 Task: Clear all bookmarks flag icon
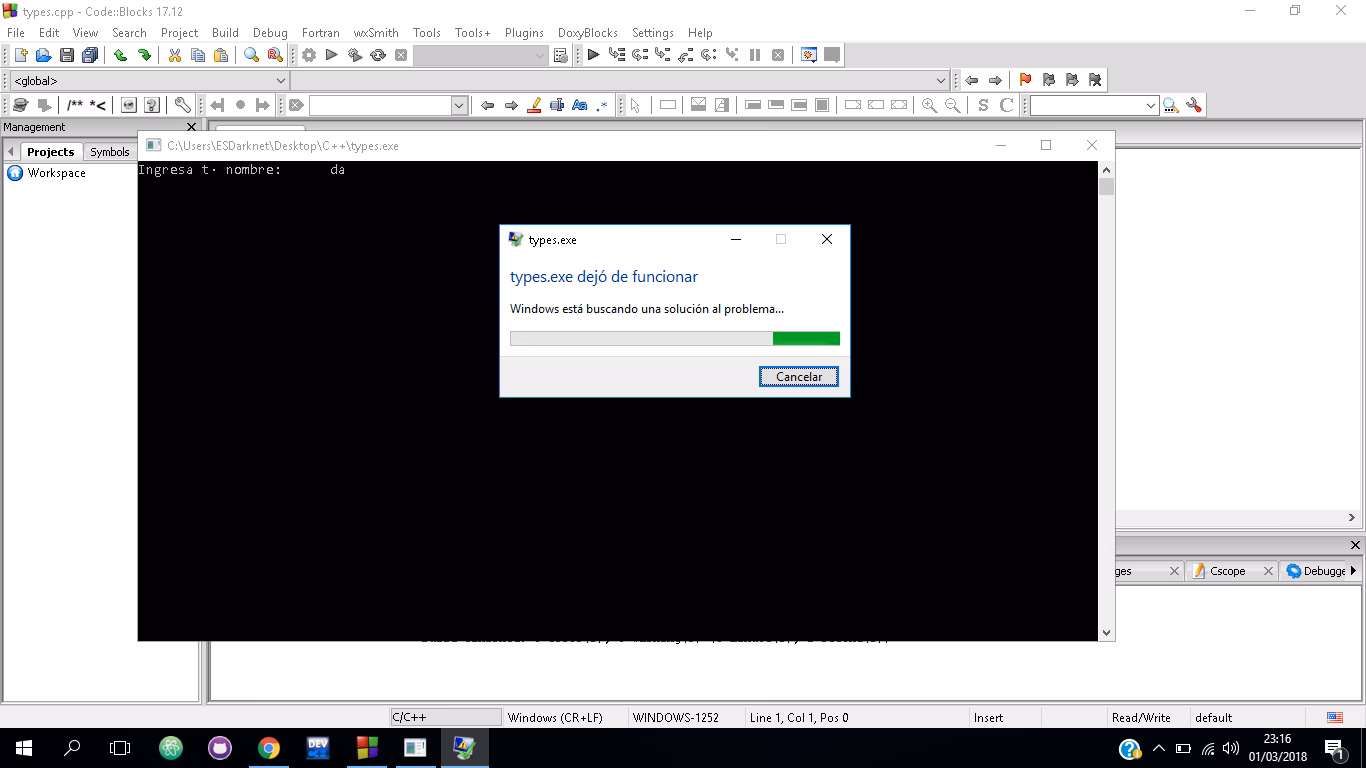(1095, 80)
